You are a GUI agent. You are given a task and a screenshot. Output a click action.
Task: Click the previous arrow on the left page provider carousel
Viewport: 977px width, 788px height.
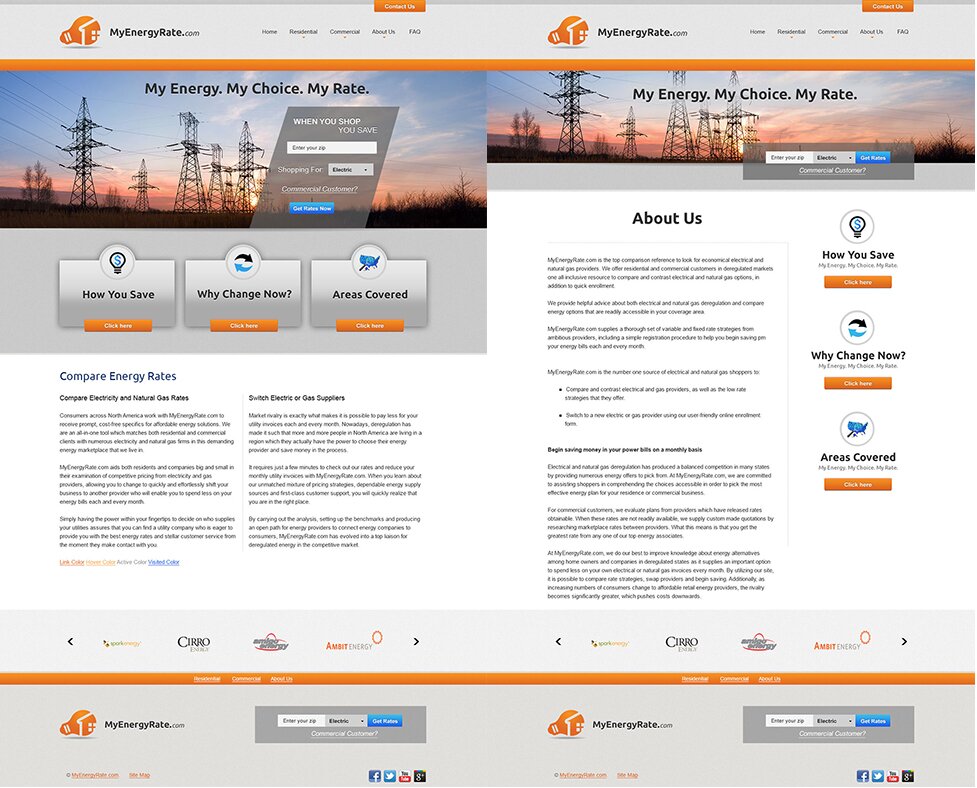tap(70, 642)
